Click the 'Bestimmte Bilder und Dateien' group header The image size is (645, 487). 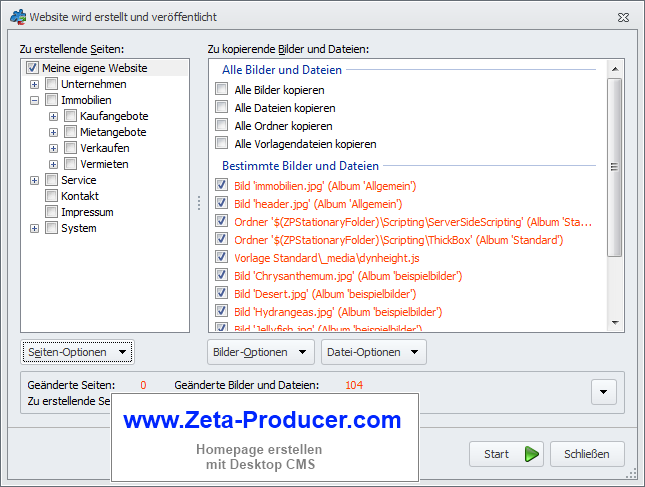click(x=300, y=166)
